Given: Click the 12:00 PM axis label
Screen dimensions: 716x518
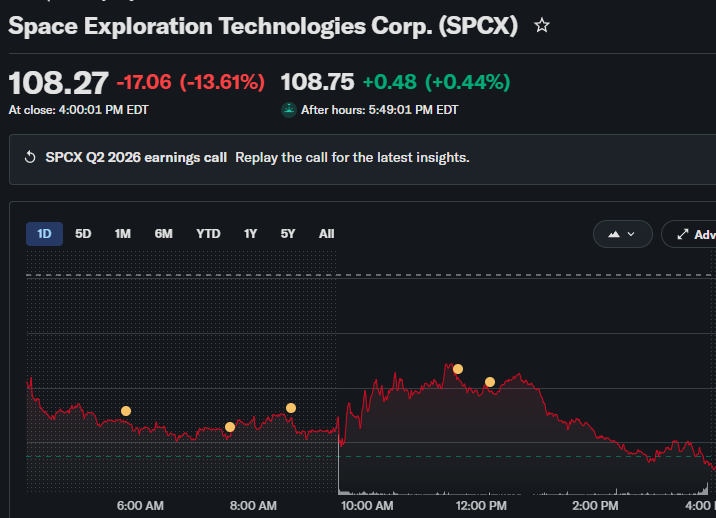Looking at the screenshot, I should pos(481,506).
